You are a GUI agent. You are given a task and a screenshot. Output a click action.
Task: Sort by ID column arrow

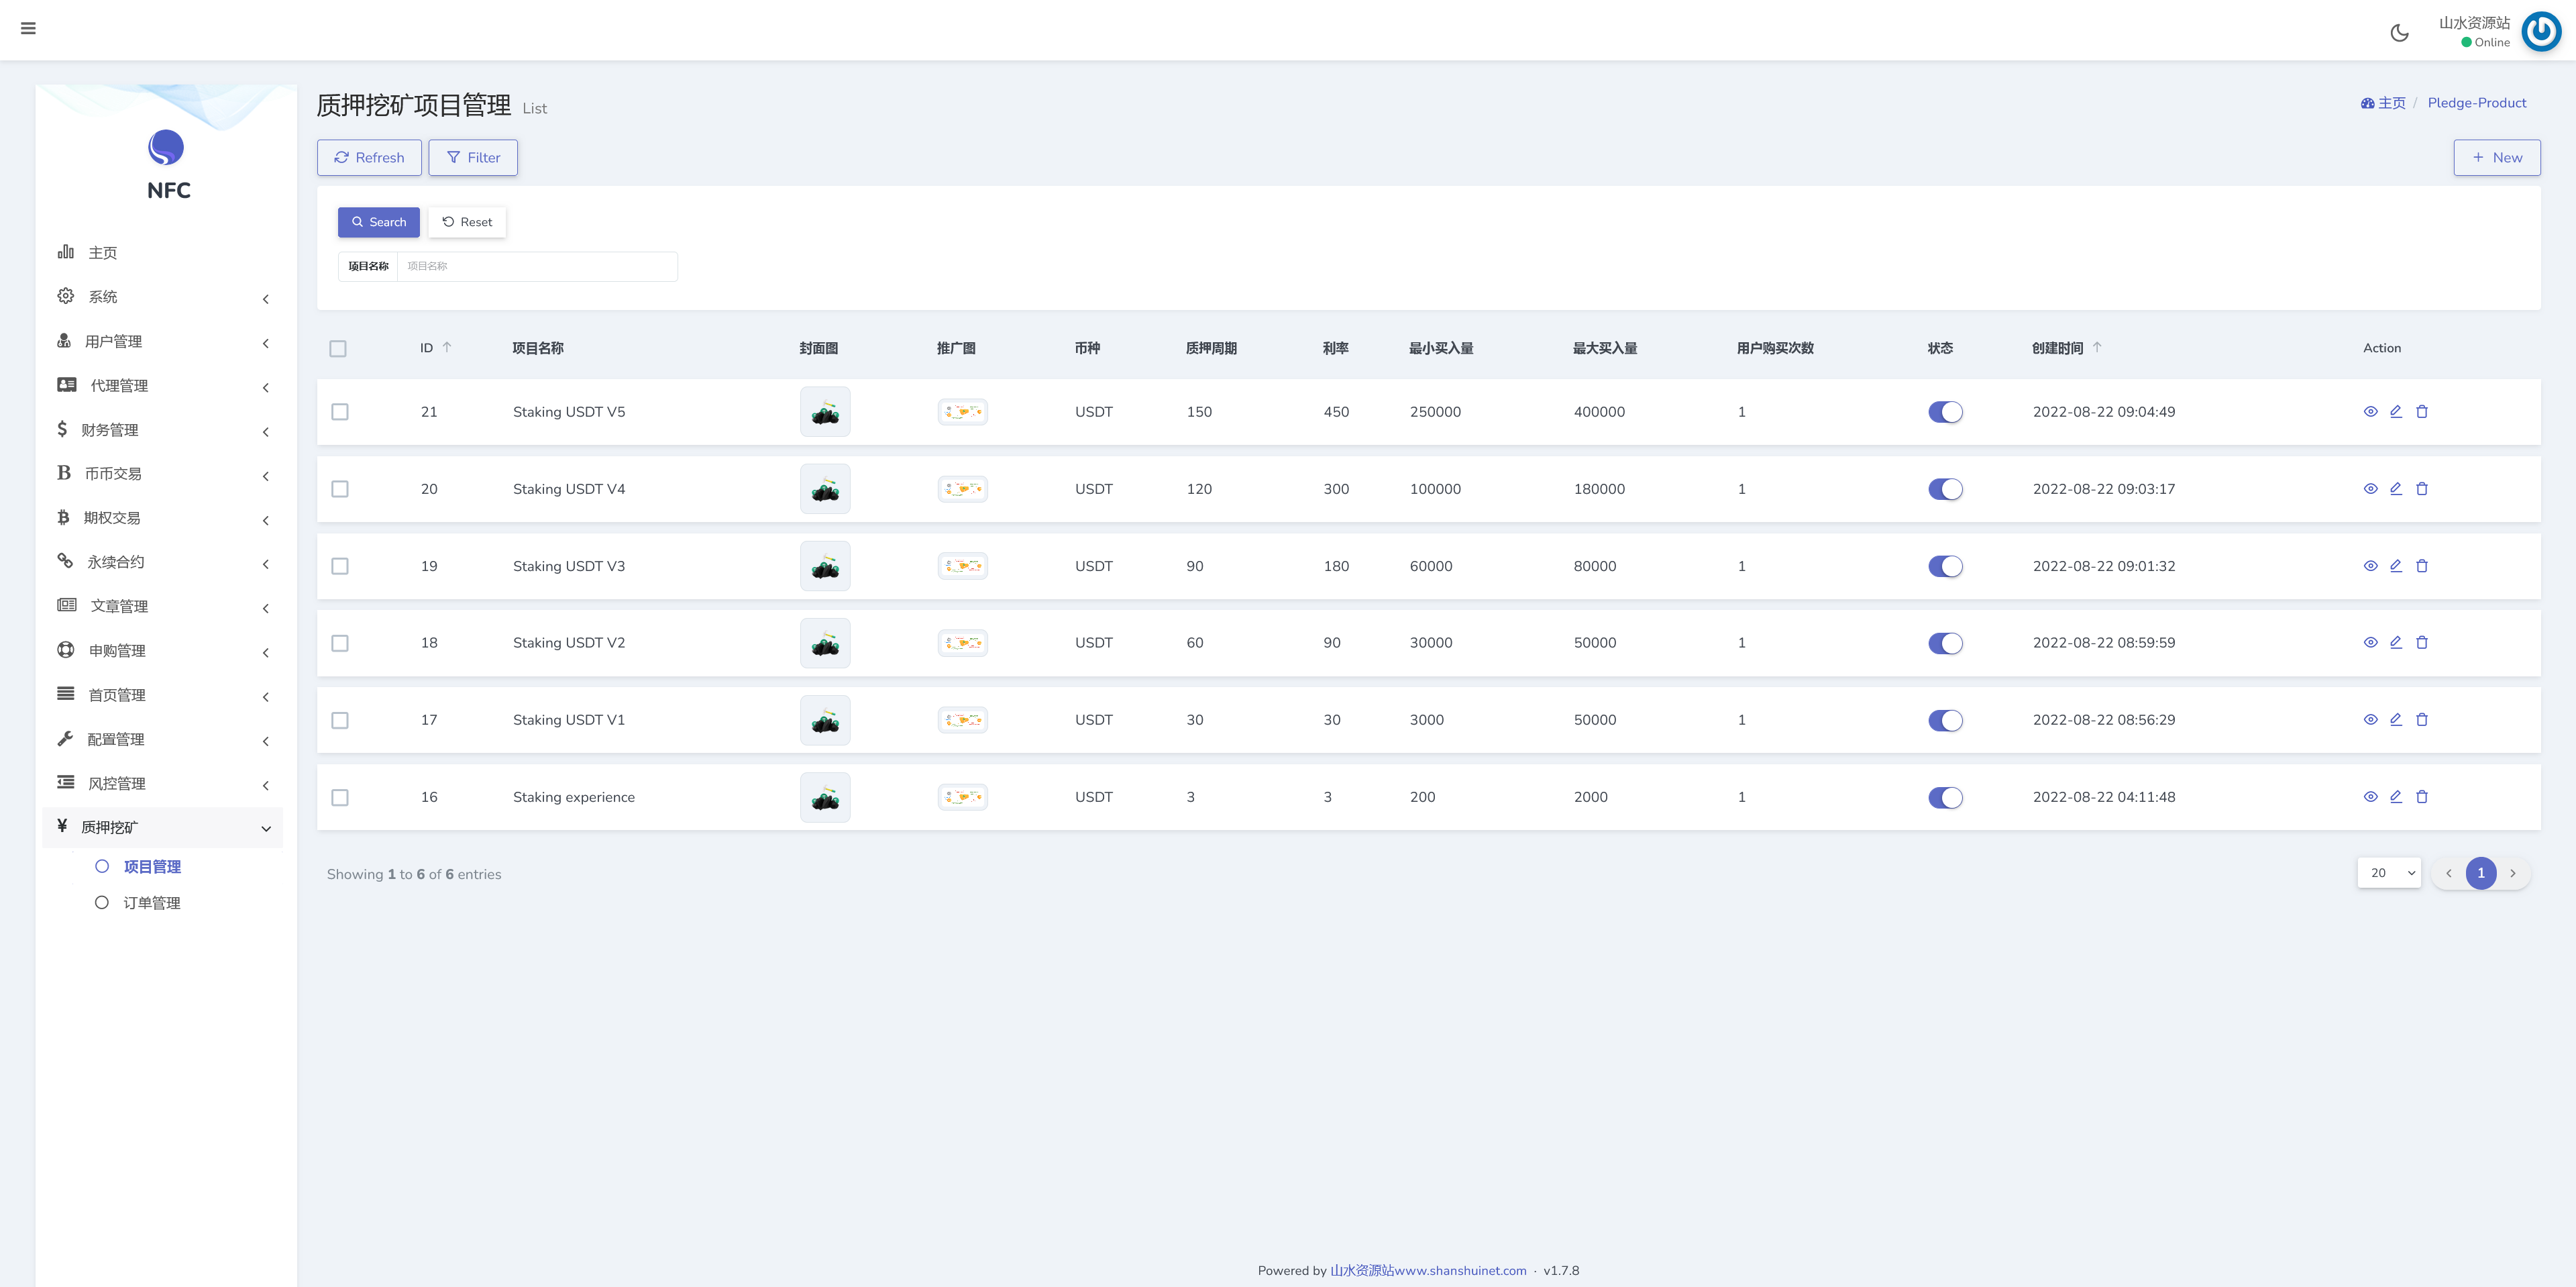[447, 347]
